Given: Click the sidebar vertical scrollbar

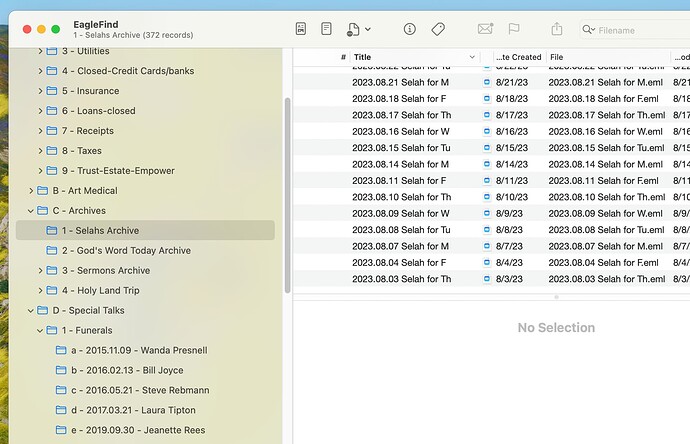Looking at the screenshot, I should tap(288, 195).
